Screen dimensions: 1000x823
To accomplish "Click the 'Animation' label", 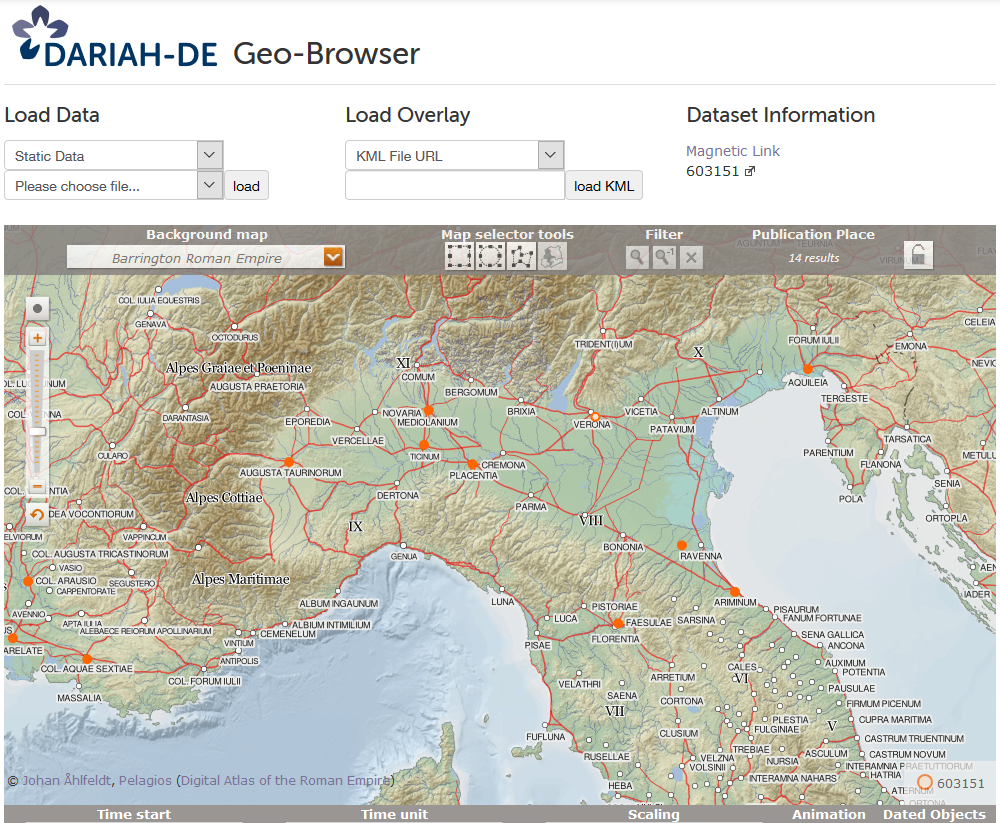I will pyautogui.click(x=828, y=814).
